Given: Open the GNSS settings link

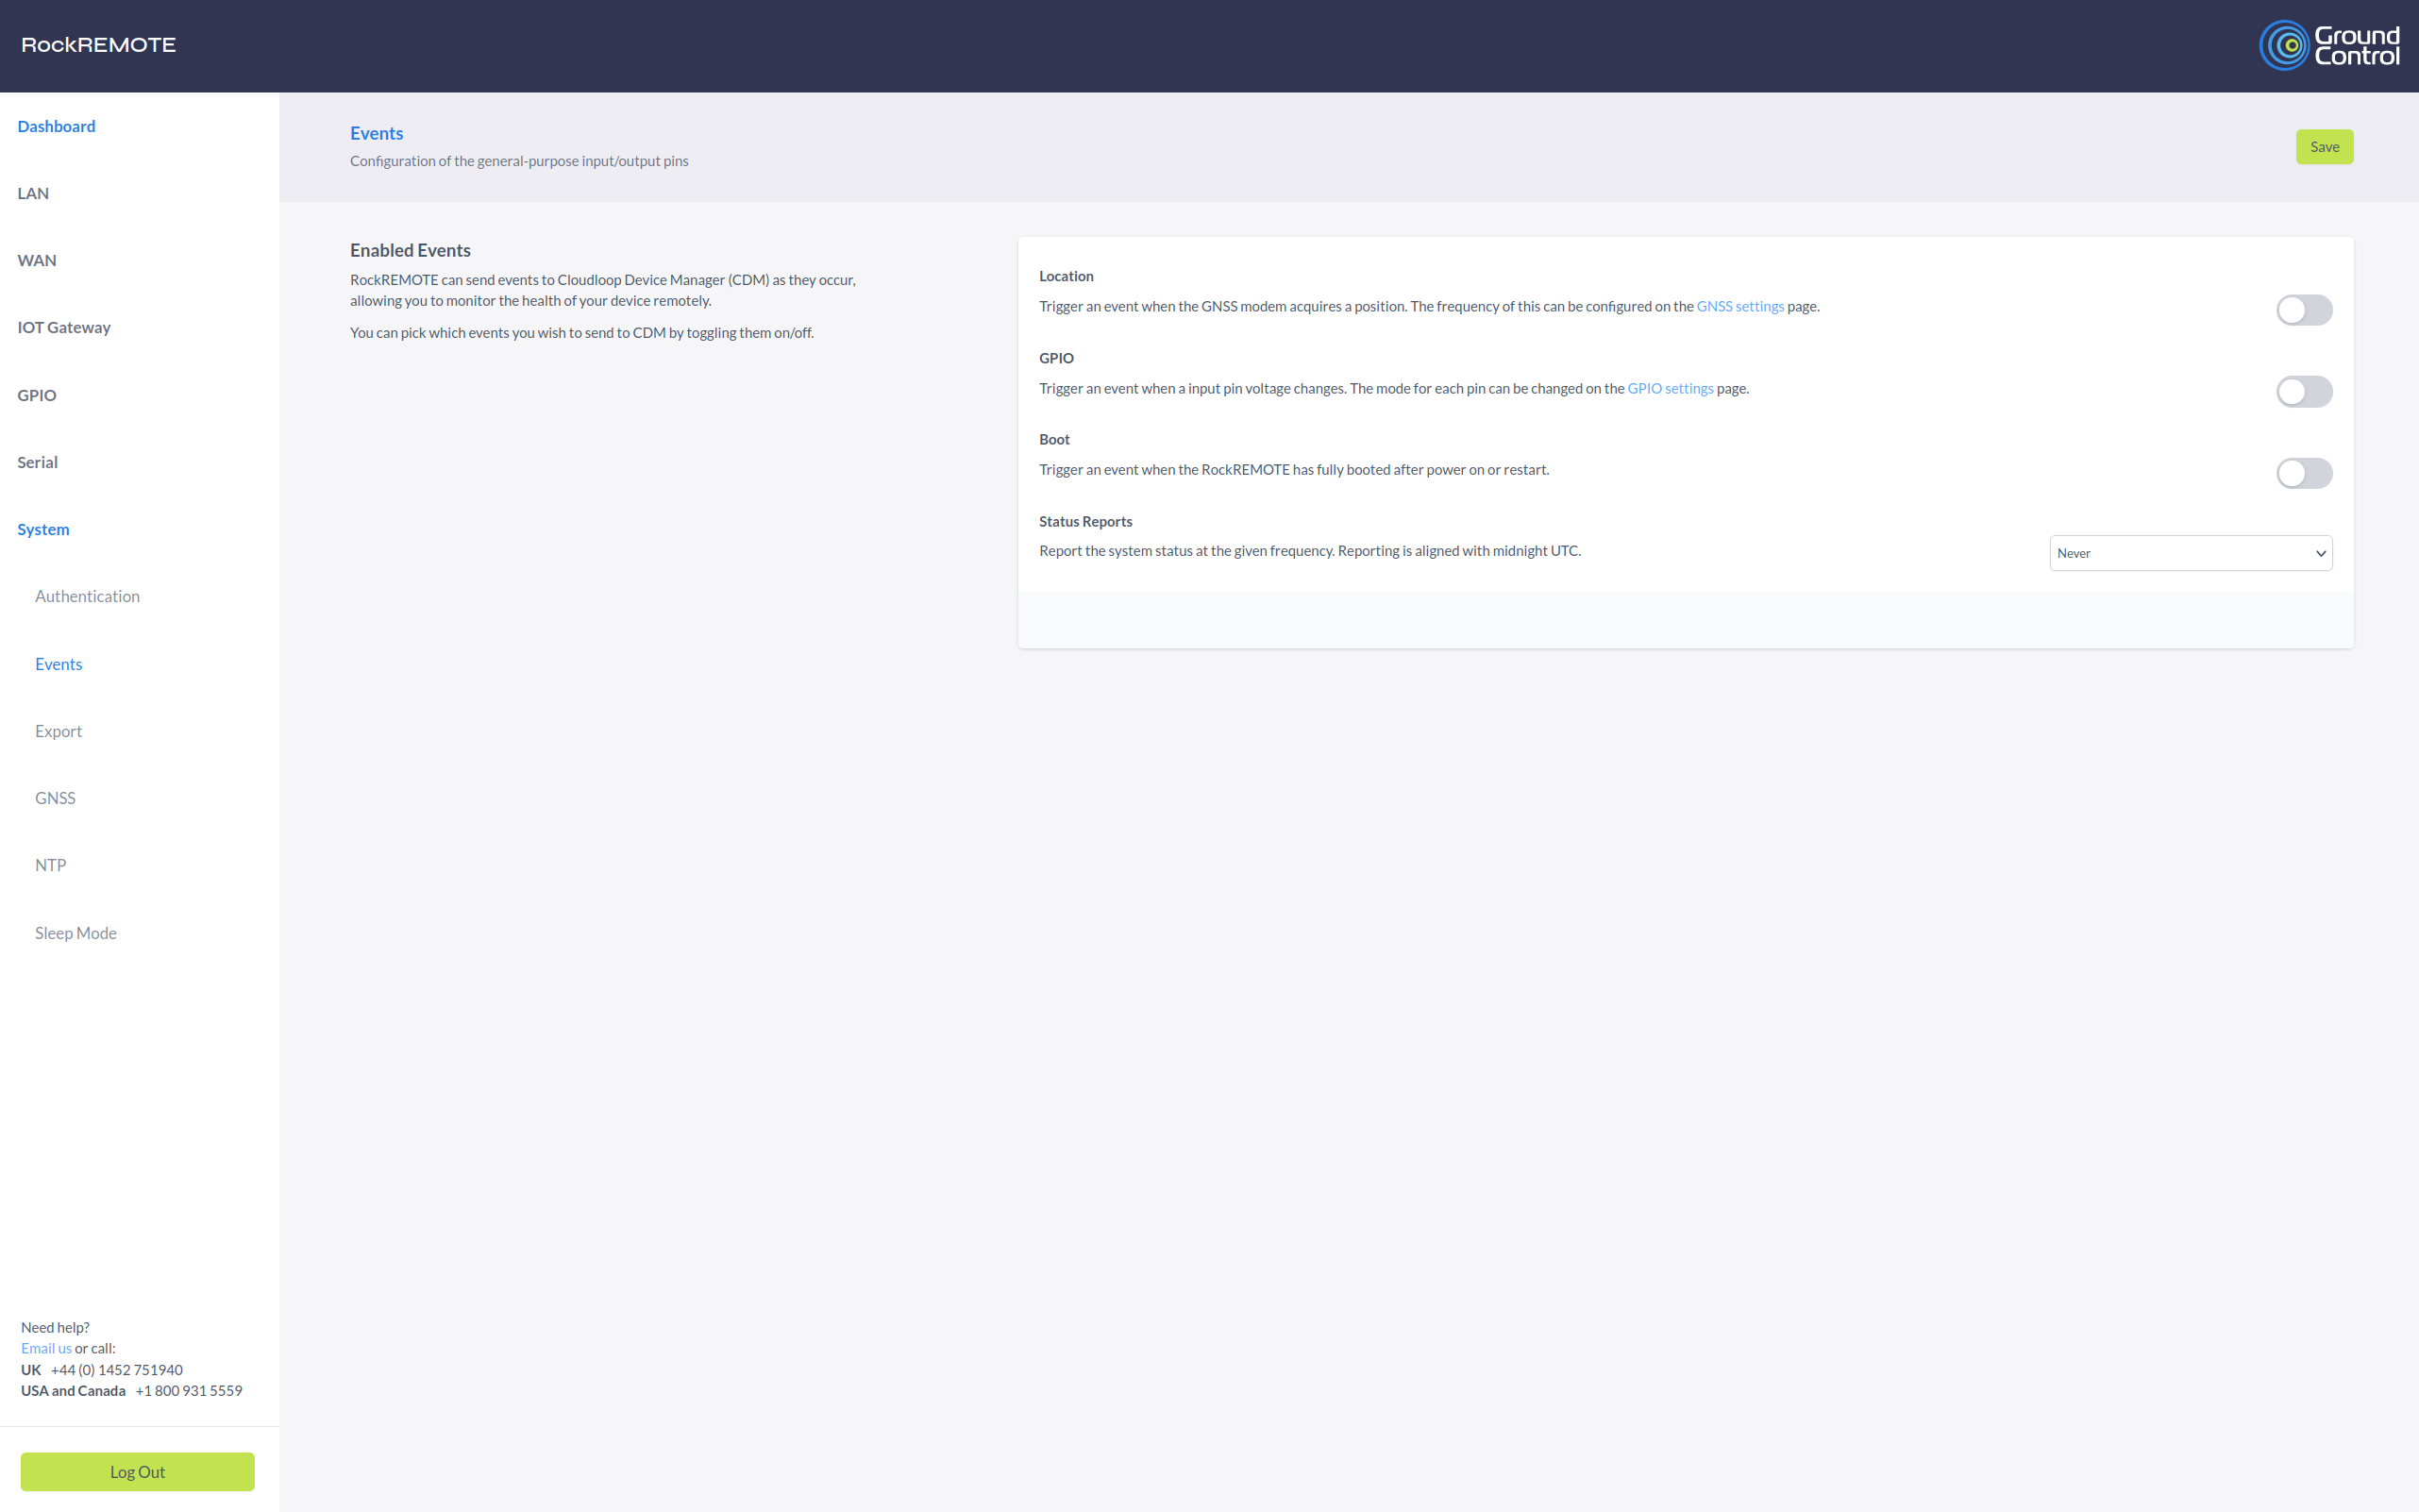Looking at the screenshot, I should point(1739,306).
